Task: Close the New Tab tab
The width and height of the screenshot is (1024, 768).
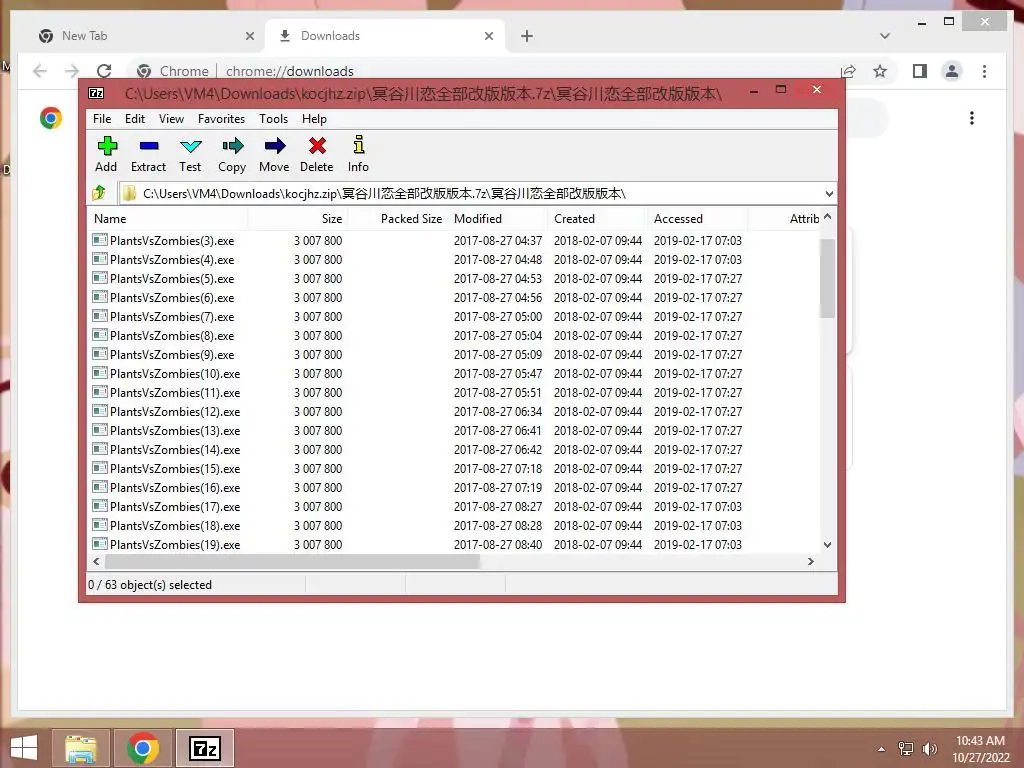Action: pos(250,36)
